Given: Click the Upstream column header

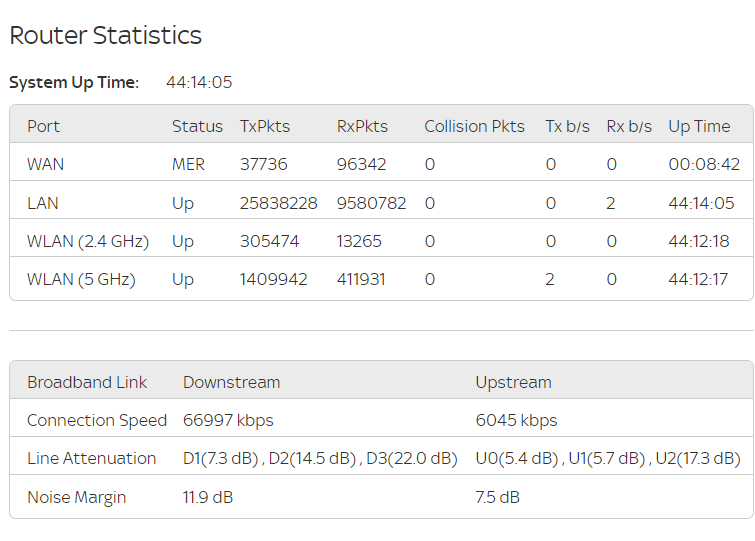Looking at the screenshot, I should (513, 382).
